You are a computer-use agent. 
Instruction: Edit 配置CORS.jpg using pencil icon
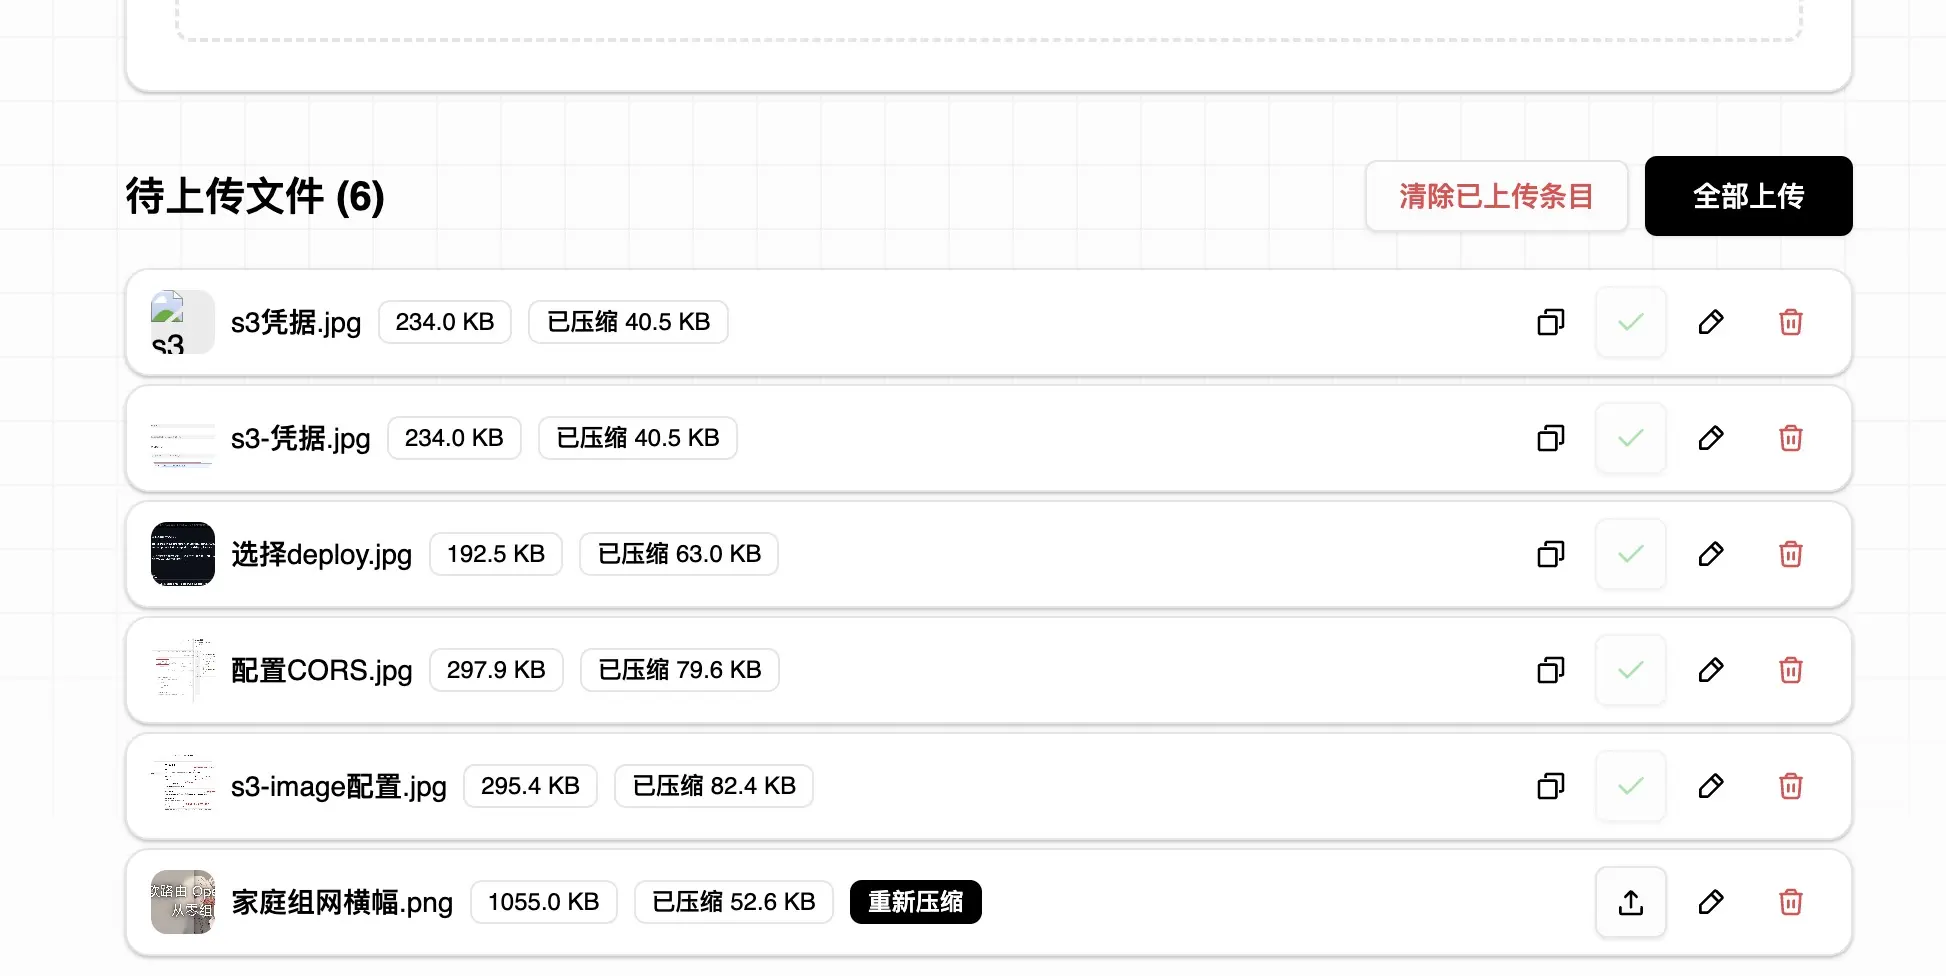pos(1711,670)
